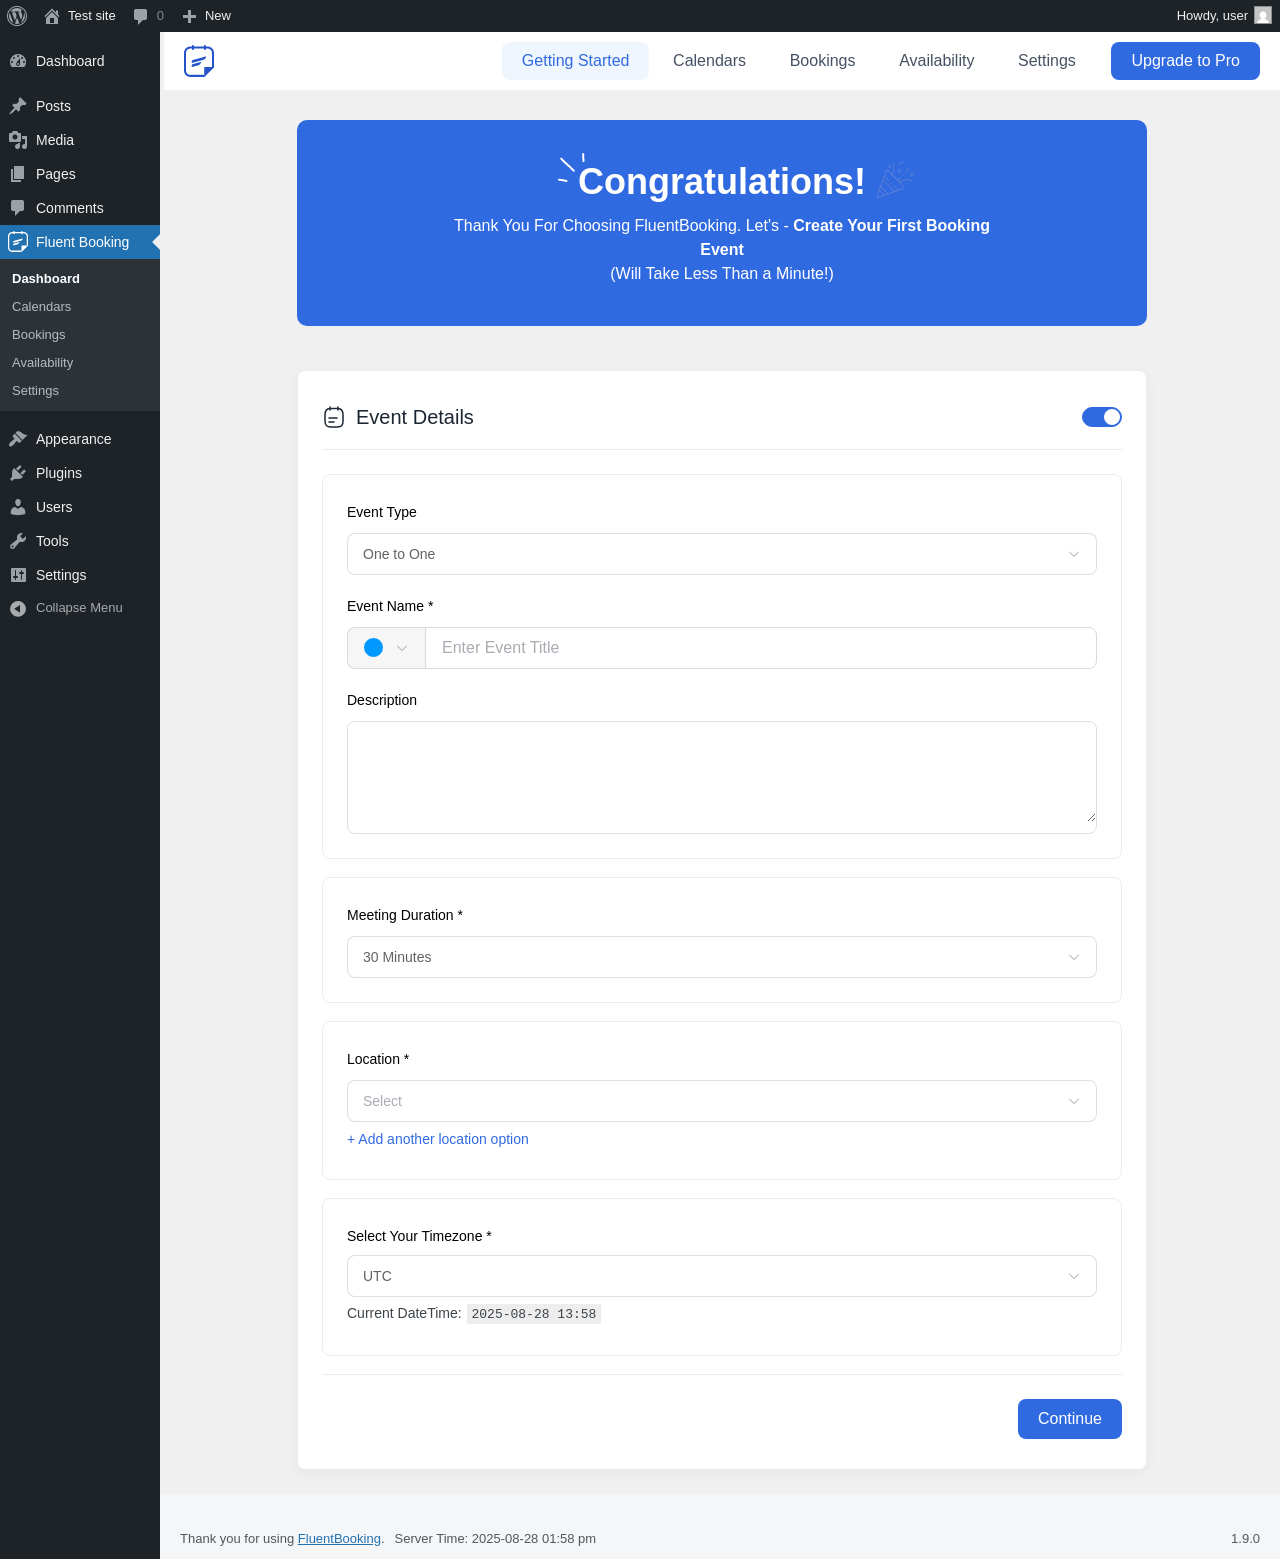Open the event color picker dropdown arrow
This screenshot has width=1280, height=1559.
402,648
